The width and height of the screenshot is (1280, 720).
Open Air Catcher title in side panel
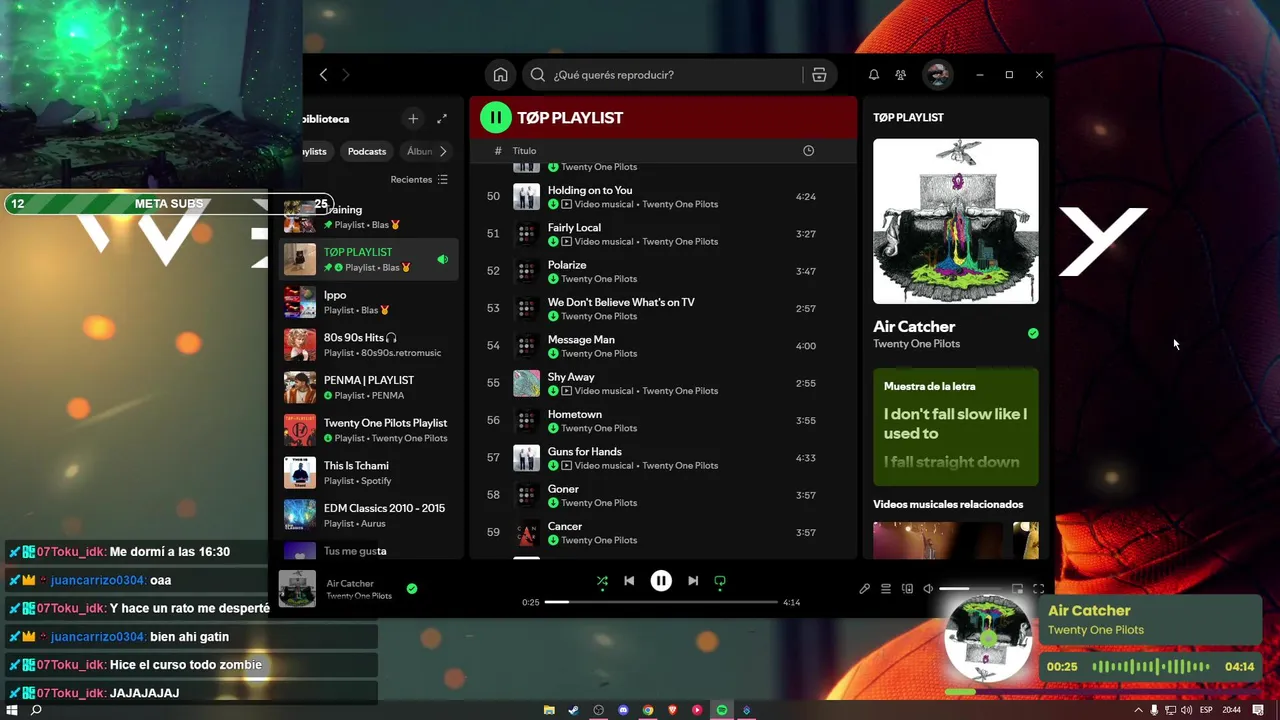[x=914, y=327]
